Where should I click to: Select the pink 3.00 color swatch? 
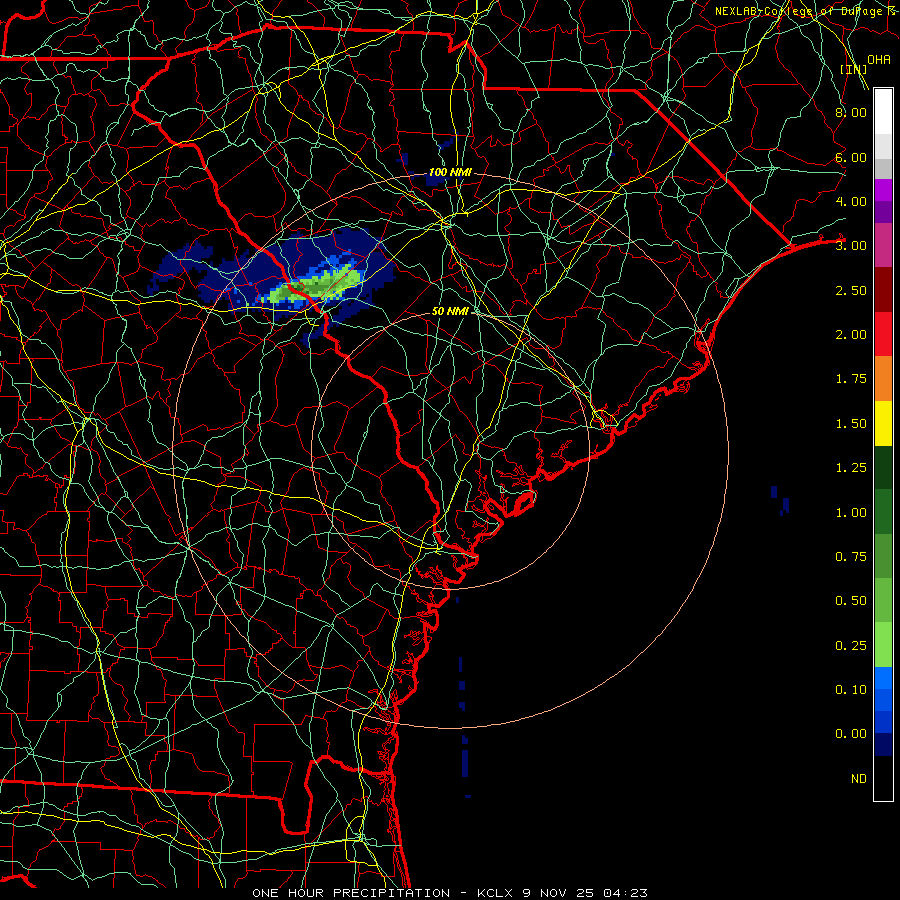(x=883, y=245)
